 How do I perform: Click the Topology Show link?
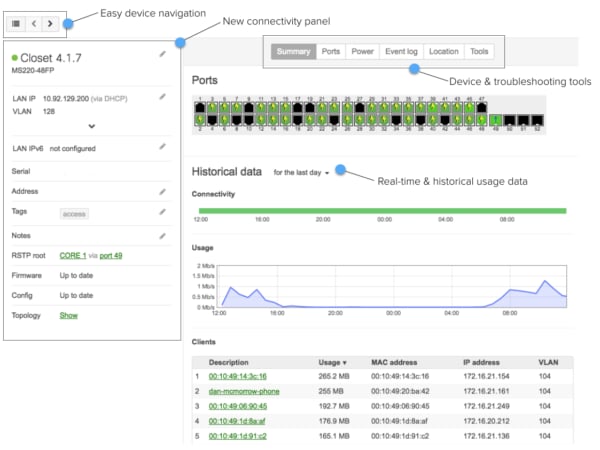[68, 315]
